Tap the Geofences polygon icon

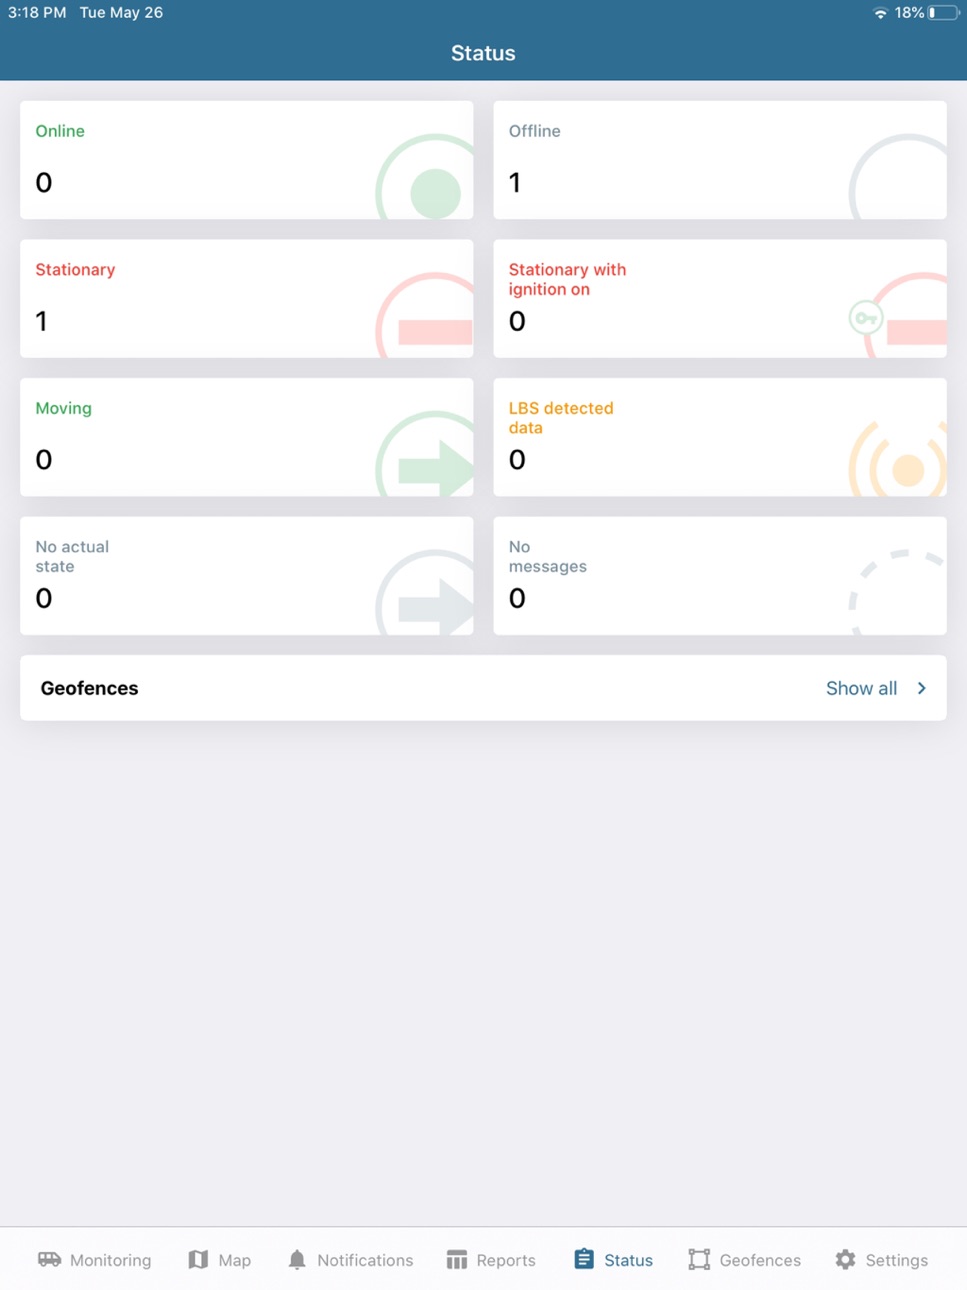click(699, 1259)
